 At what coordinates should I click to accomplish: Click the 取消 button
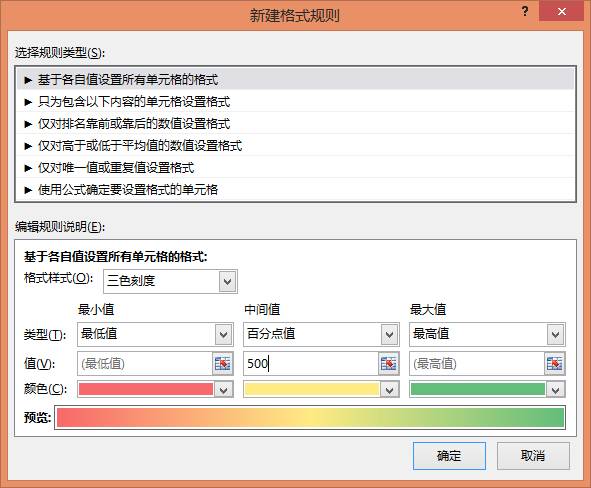pos(533,456)
